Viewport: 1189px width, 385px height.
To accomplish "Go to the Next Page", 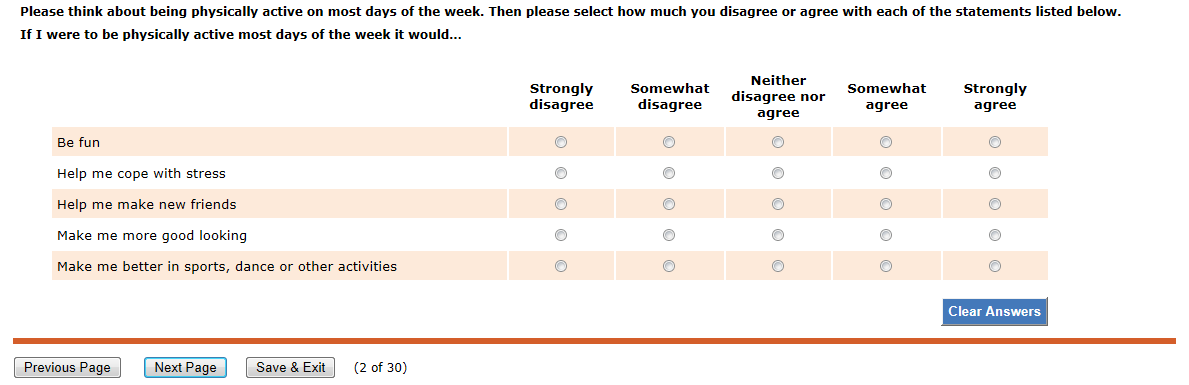I will pyautogui.click(x=185, y=368).
